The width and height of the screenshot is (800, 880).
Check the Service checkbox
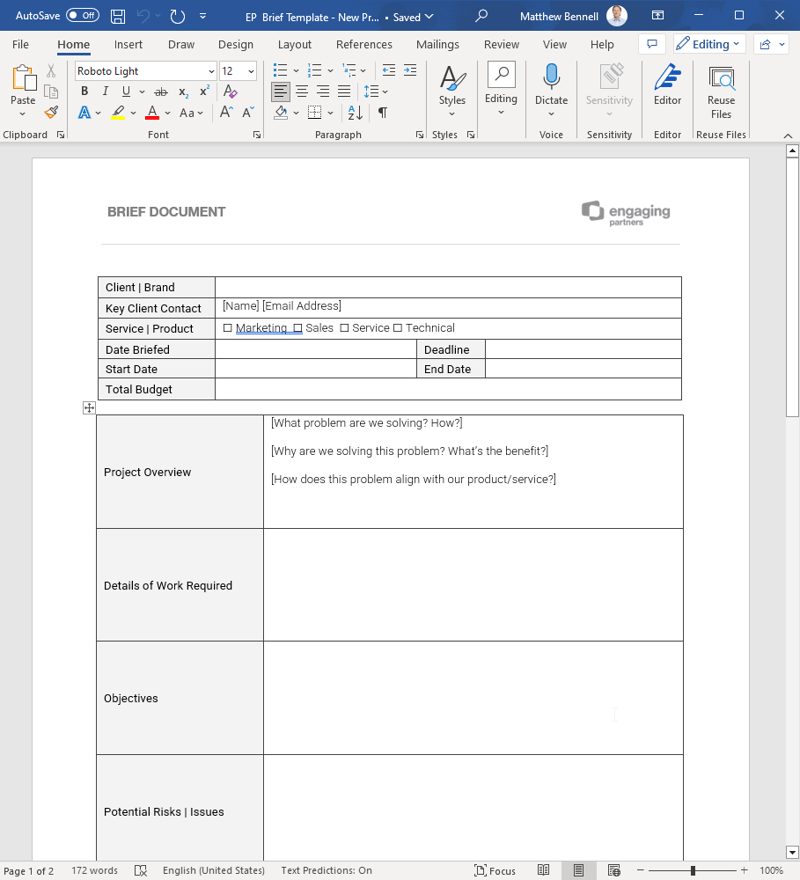point(344,328)
